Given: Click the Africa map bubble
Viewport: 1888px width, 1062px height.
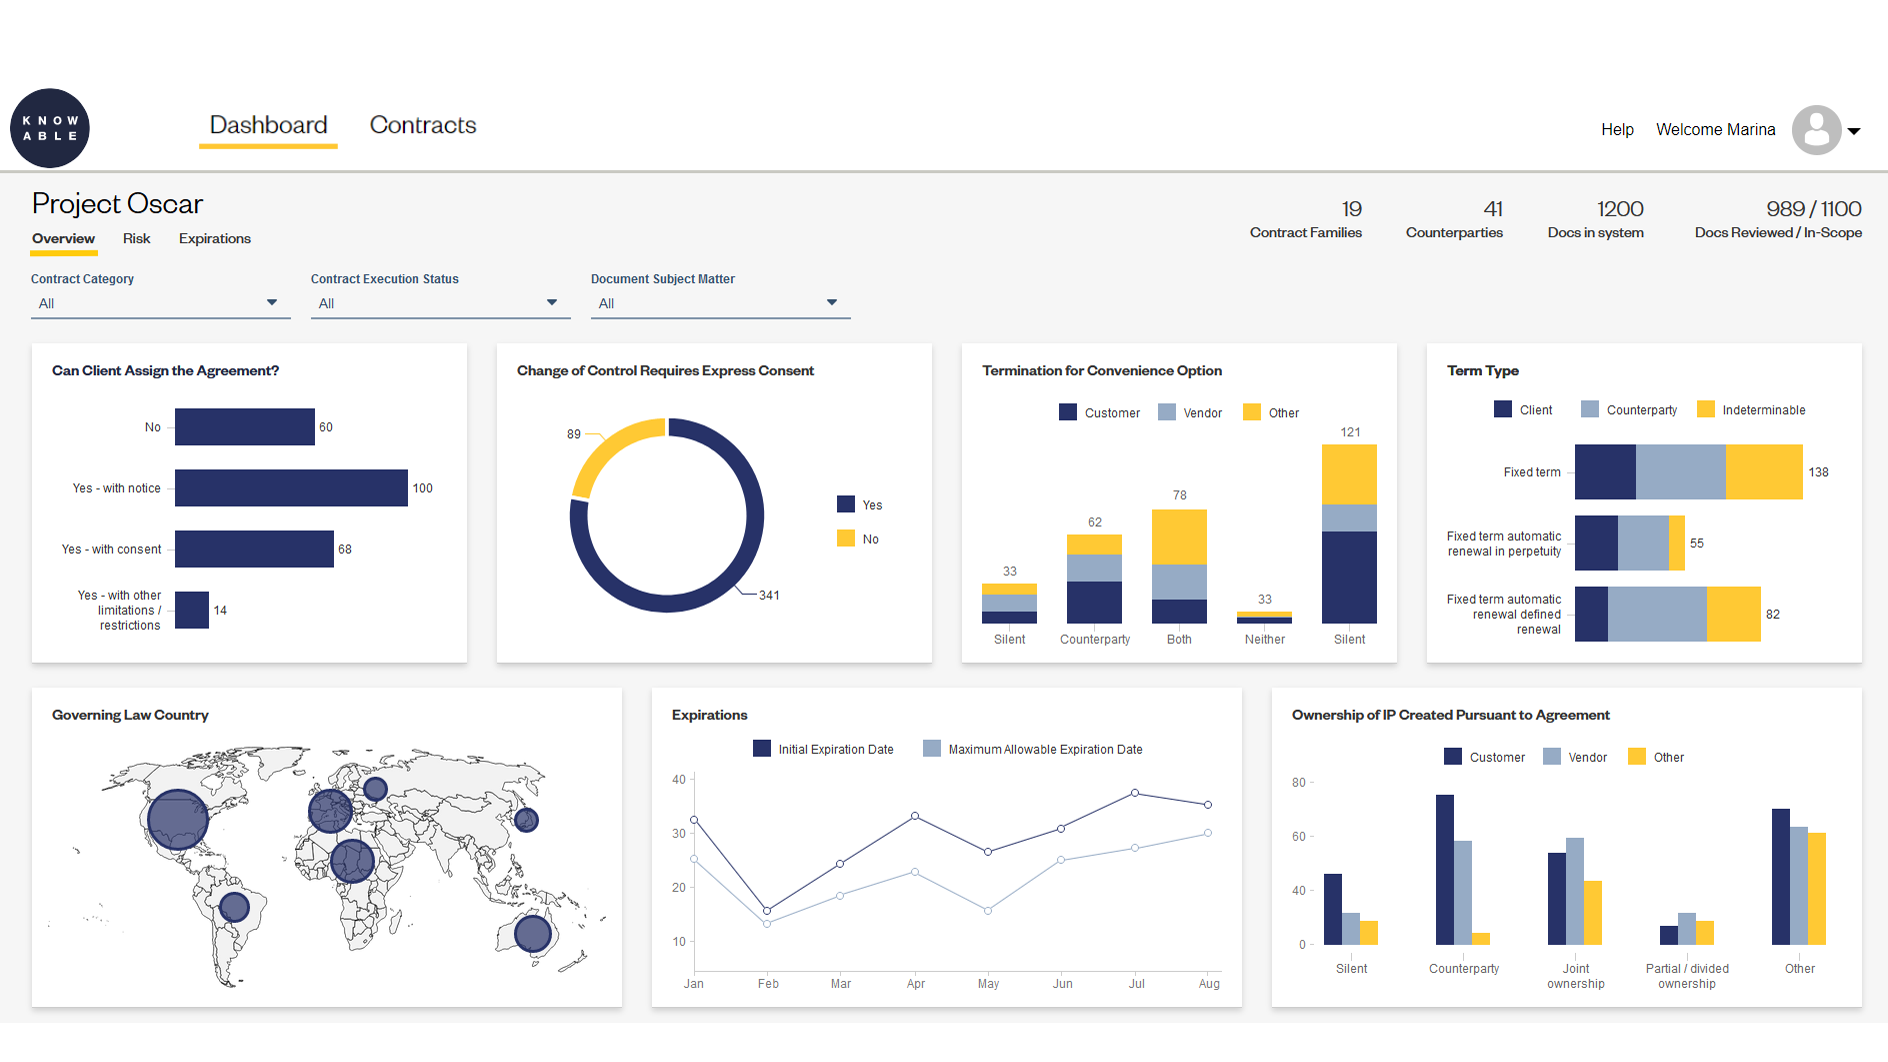Looking at the screenshot, I should [x=352, y=860].
